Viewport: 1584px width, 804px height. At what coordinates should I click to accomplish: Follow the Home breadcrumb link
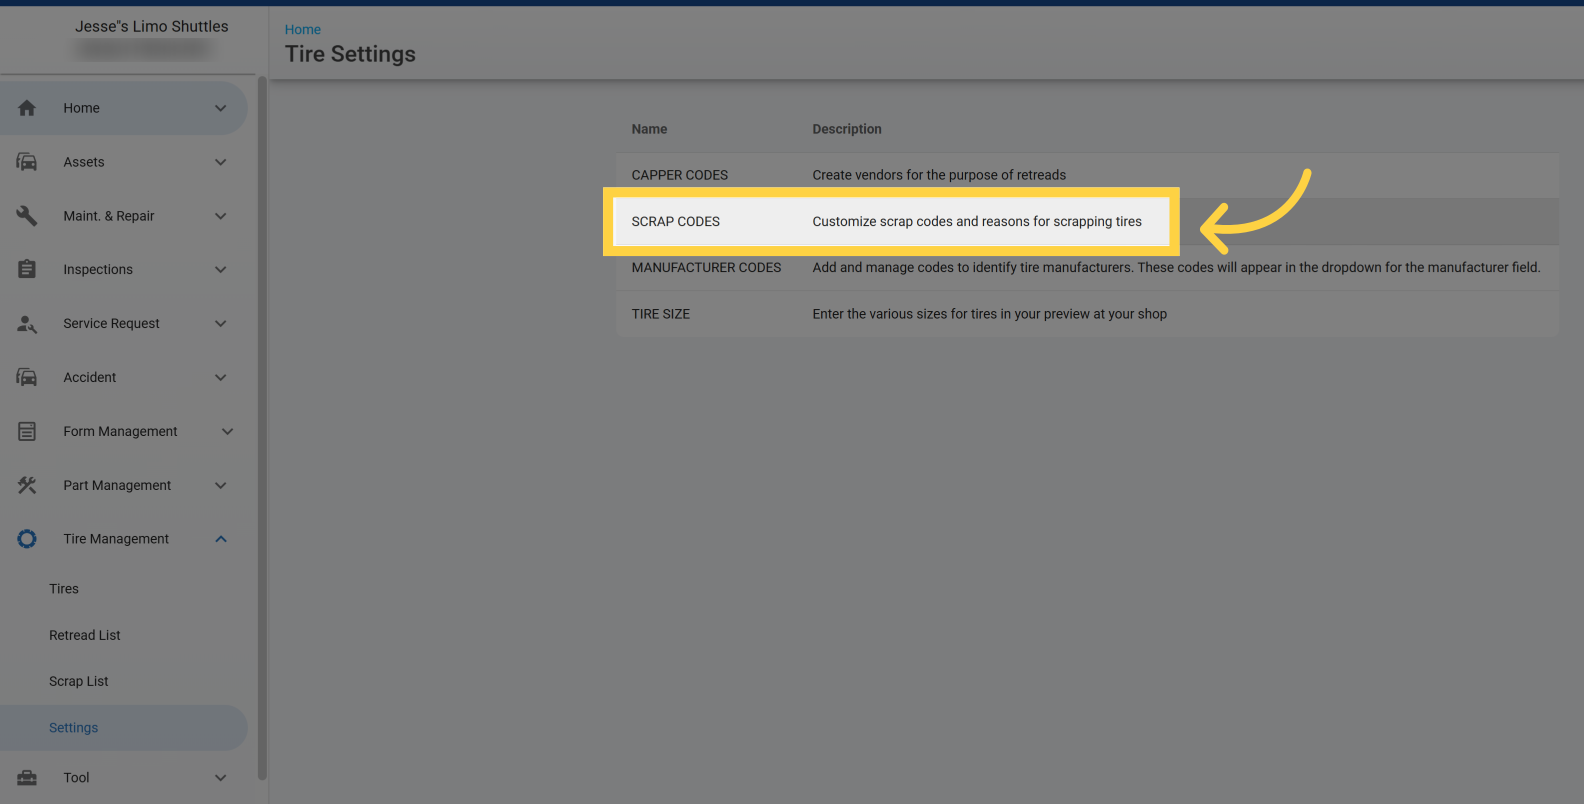[303, 30]
